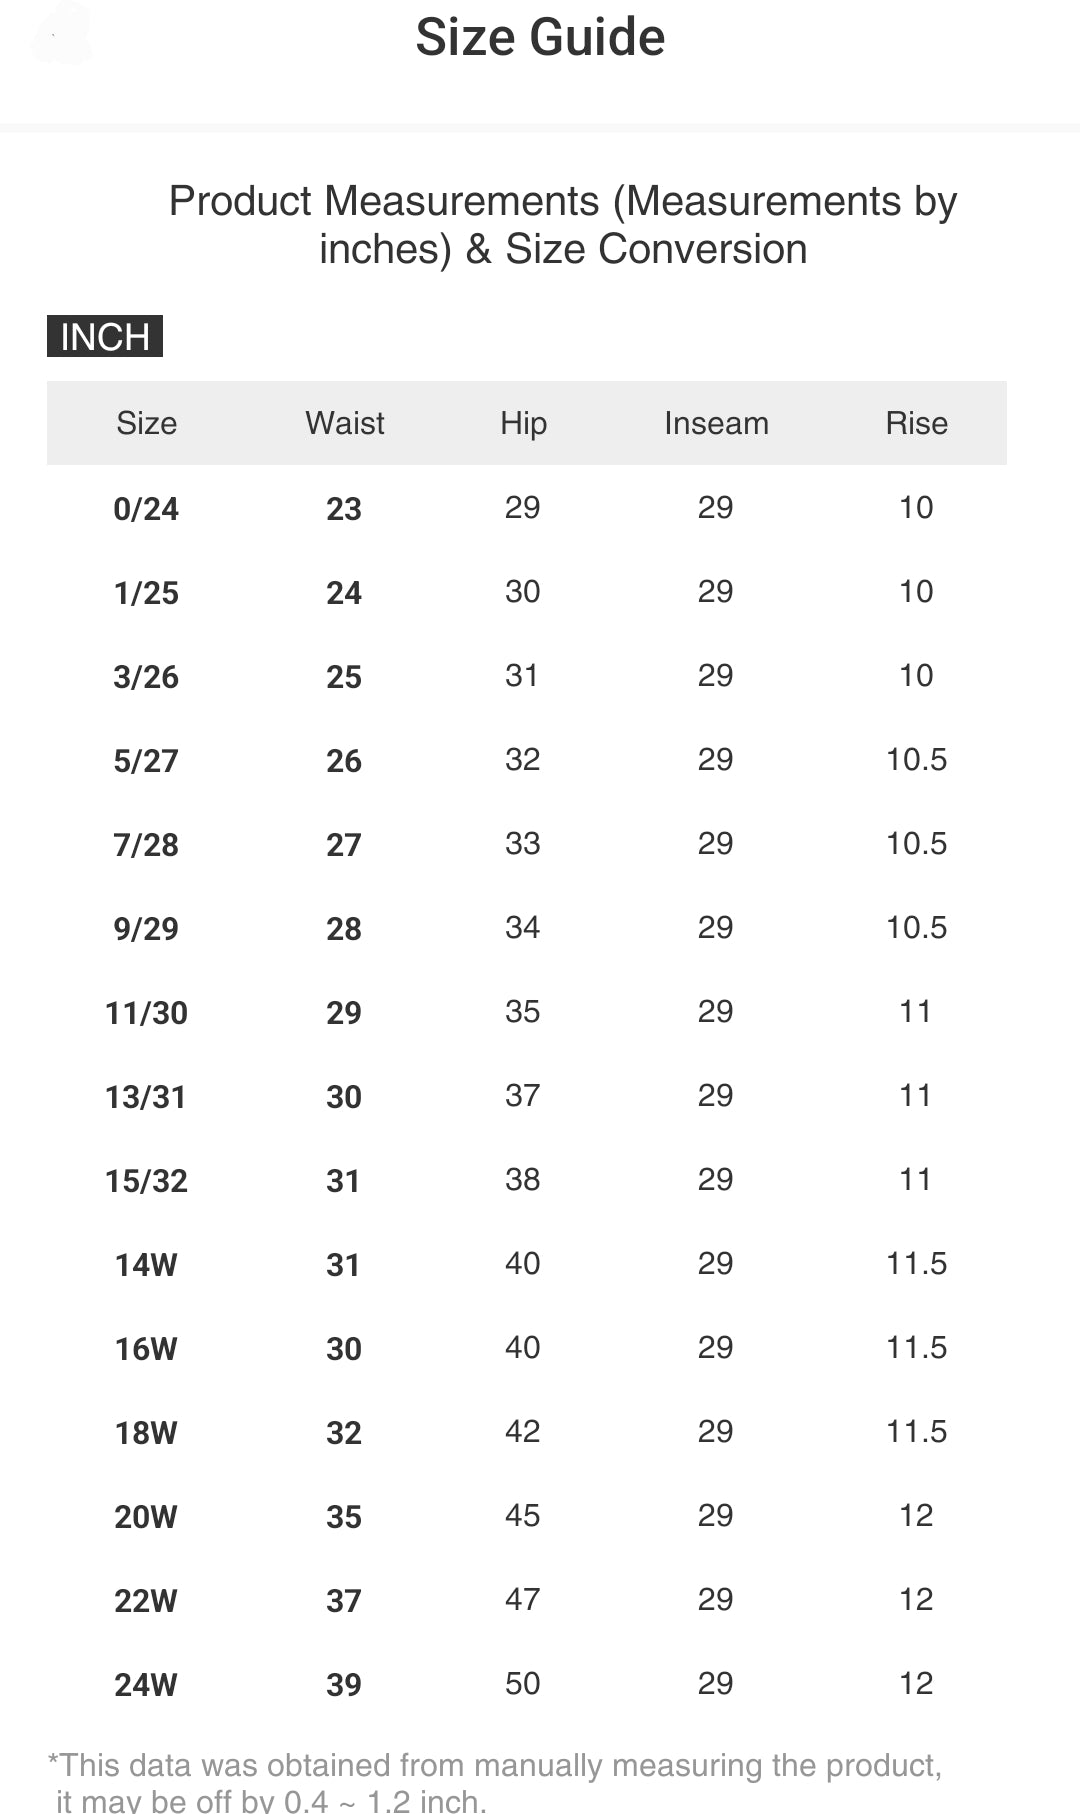The width and height of the screenshot is (1080, 1814).
Task: Click the Inseam column header
Action: (x=716, y=423)
